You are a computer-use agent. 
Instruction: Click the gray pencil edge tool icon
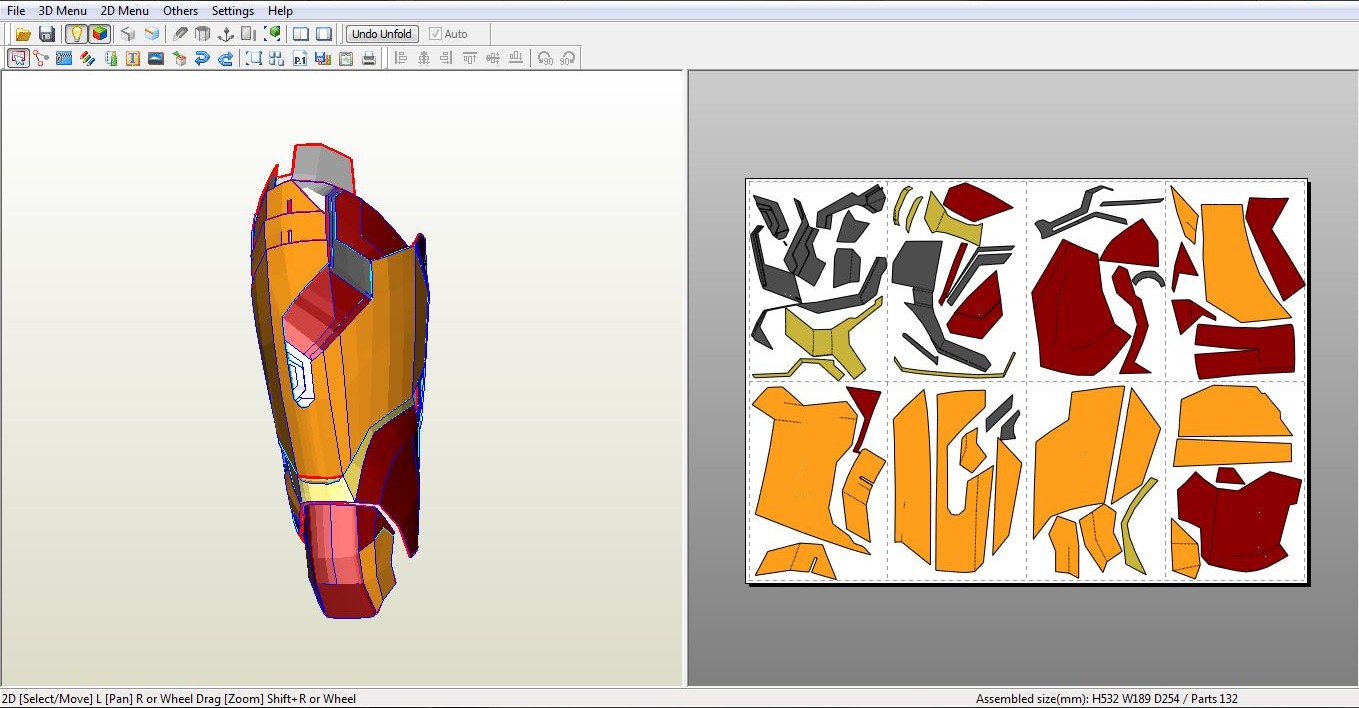(180, 34)
